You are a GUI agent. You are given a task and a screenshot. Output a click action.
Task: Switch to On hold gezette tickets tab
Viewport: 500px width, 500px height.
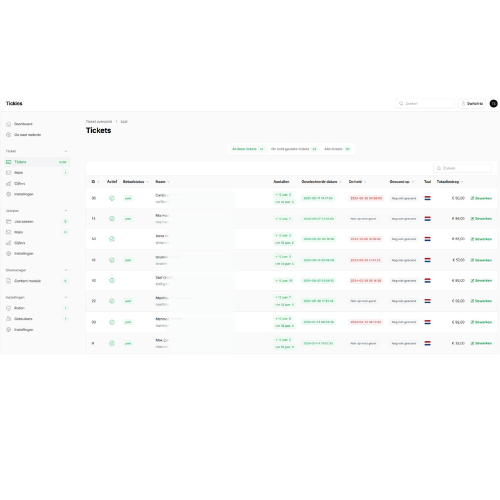click(x=294, y=149)
